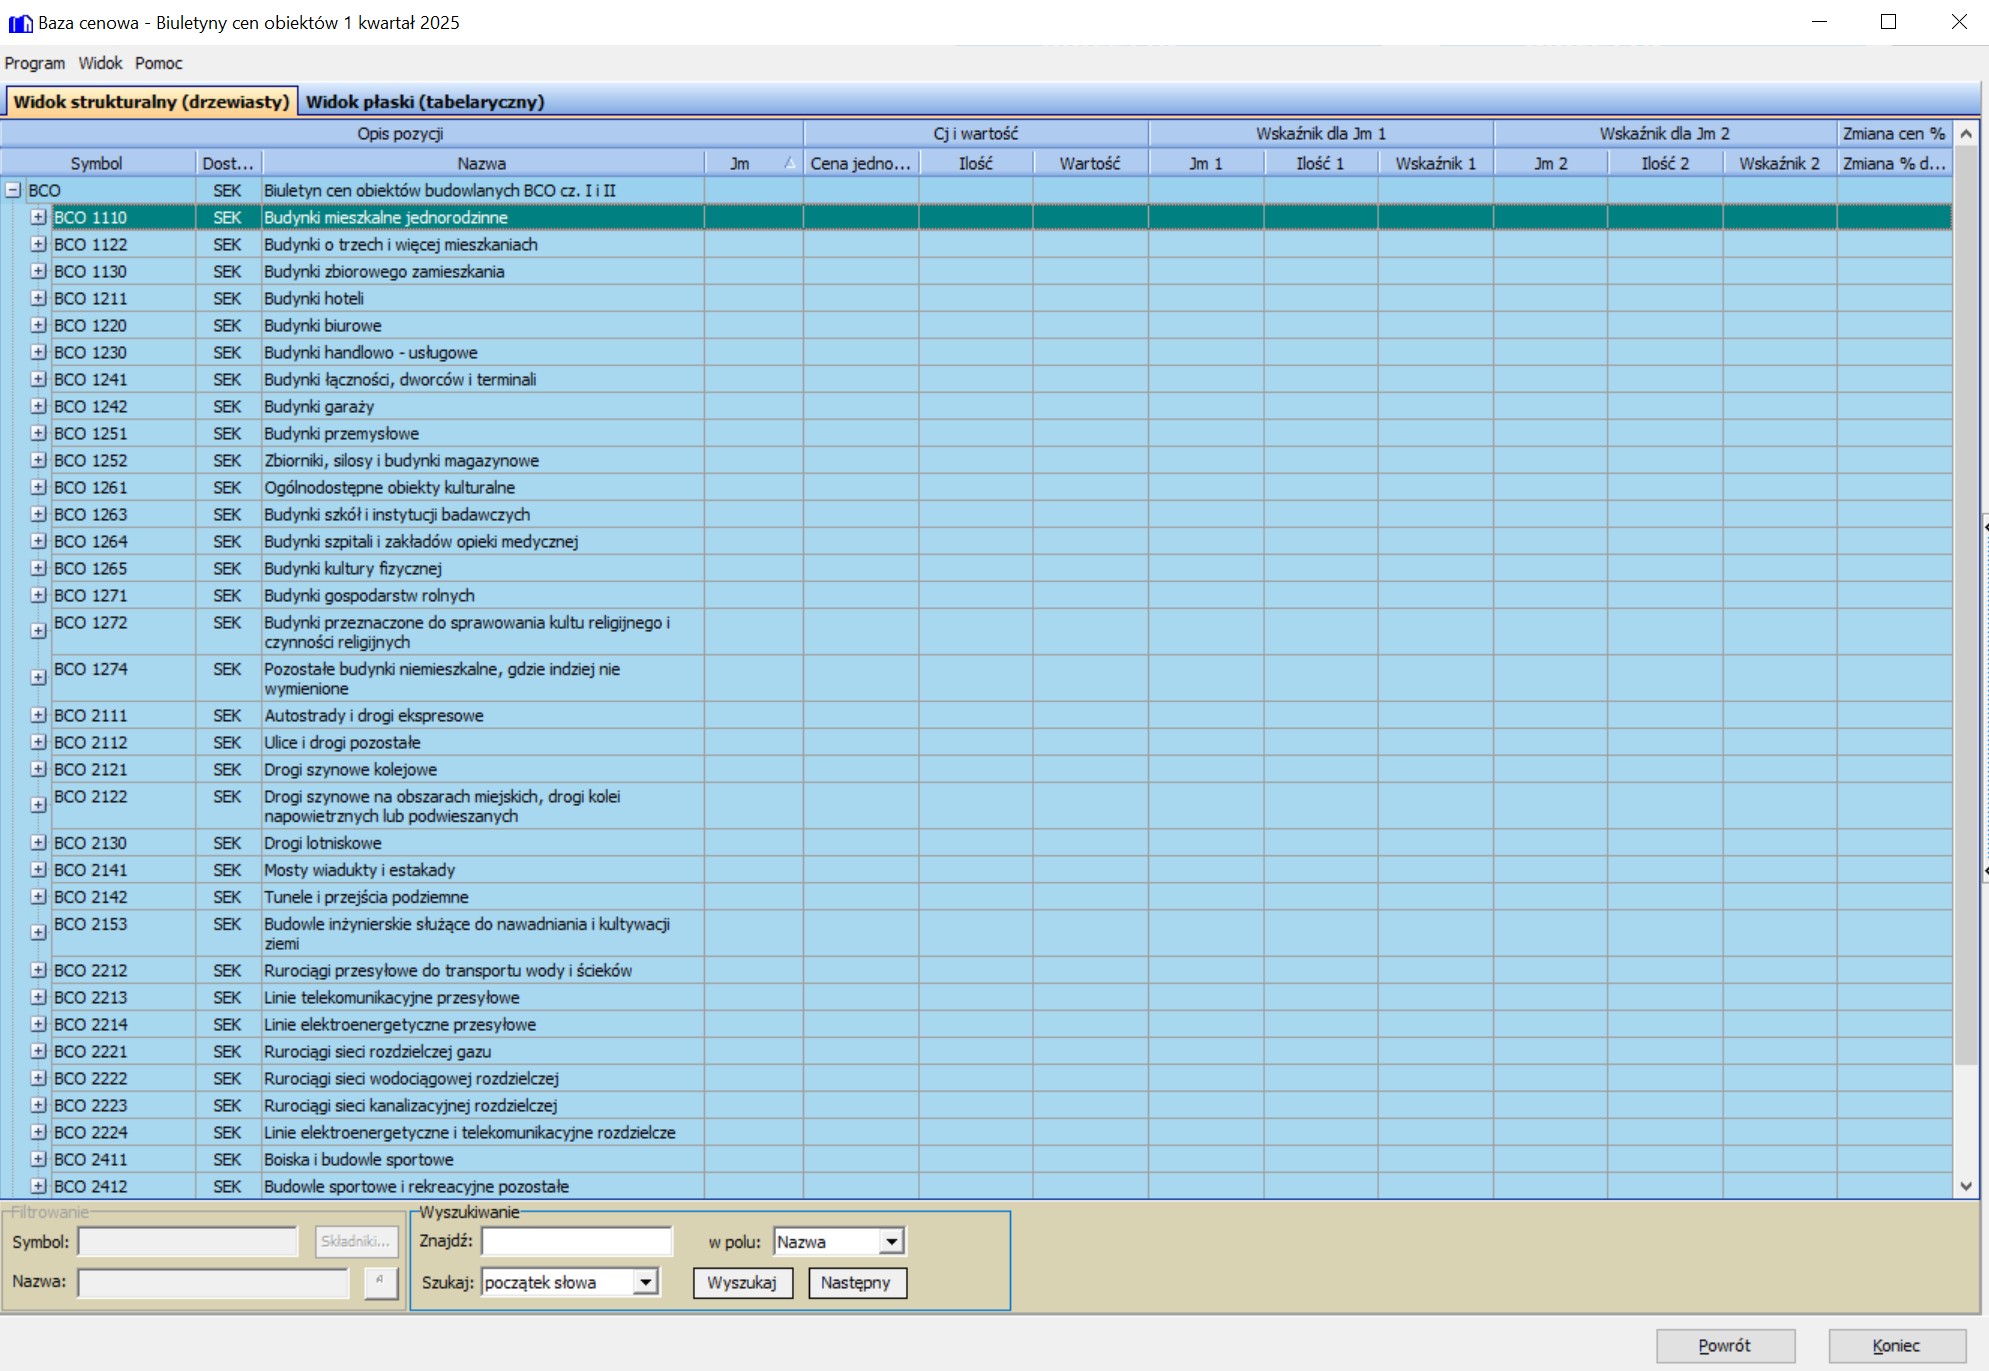Open the Pomoc menu
The width and height of the screenshot is (1989, 1371).
[x=159, y=63]
